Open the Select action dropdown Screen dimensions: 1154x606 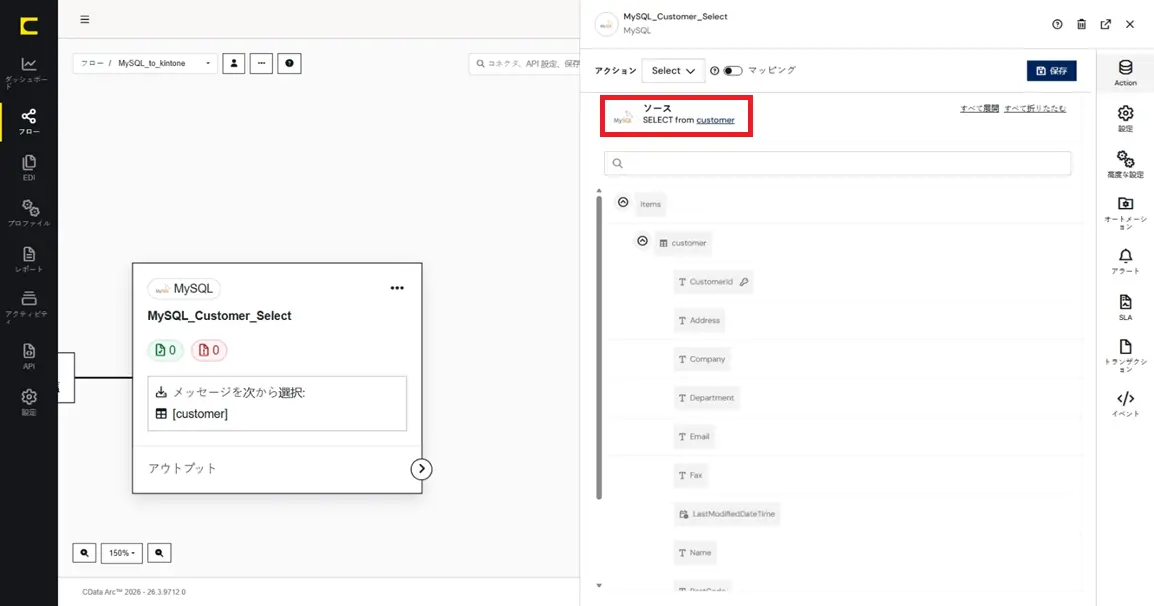tap(673, 71)
